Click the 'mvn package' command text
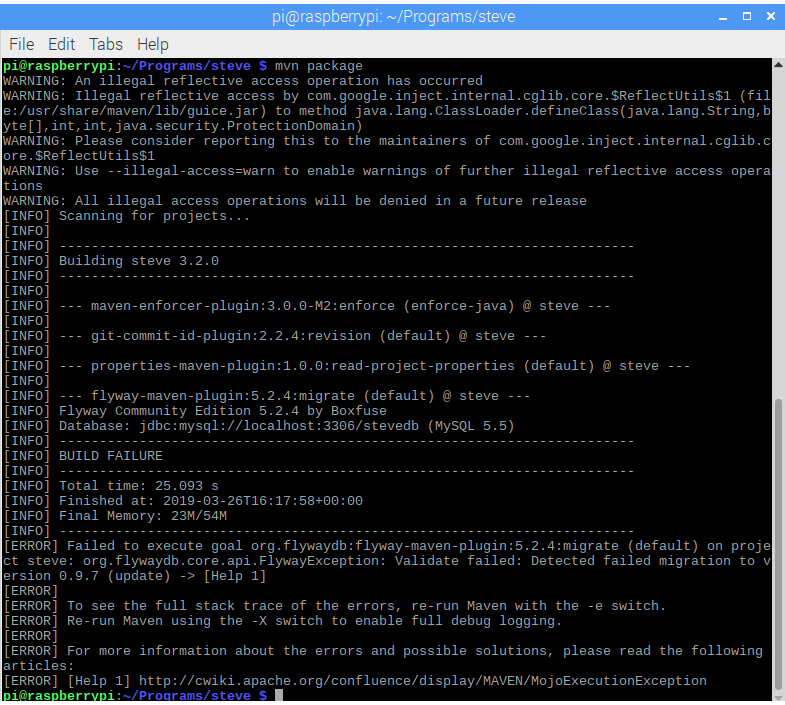This screenshot has width=785, height=705. [318, 66]
